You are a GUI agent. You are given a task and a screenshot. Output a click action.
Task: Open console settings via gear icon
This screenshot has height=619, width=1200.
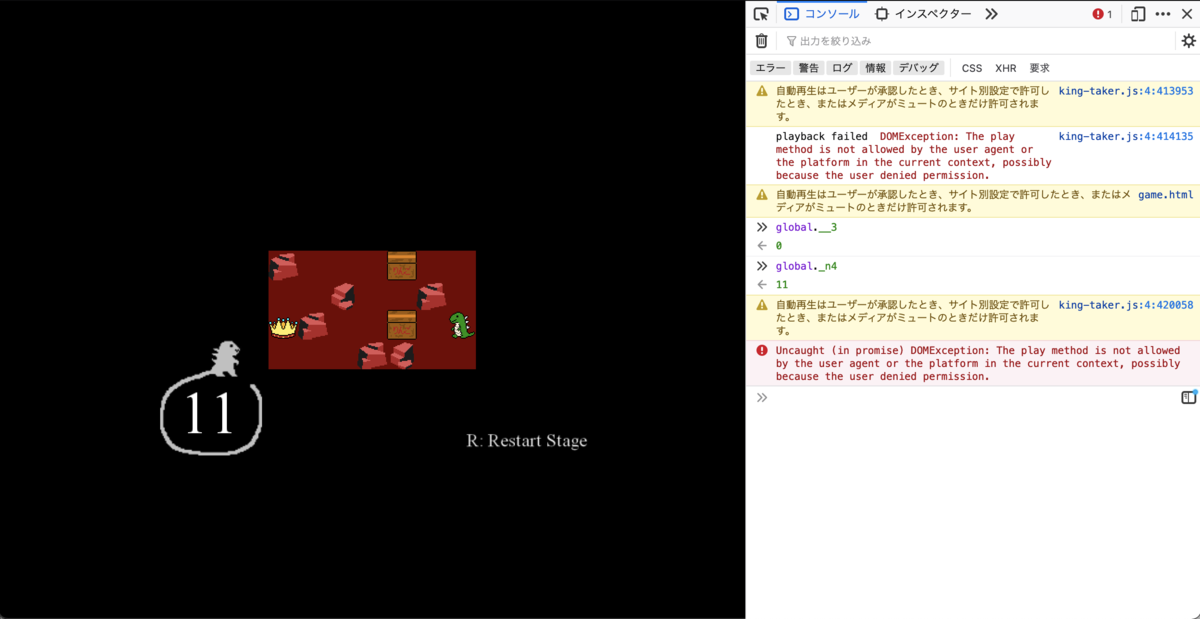click(1188, 41)
